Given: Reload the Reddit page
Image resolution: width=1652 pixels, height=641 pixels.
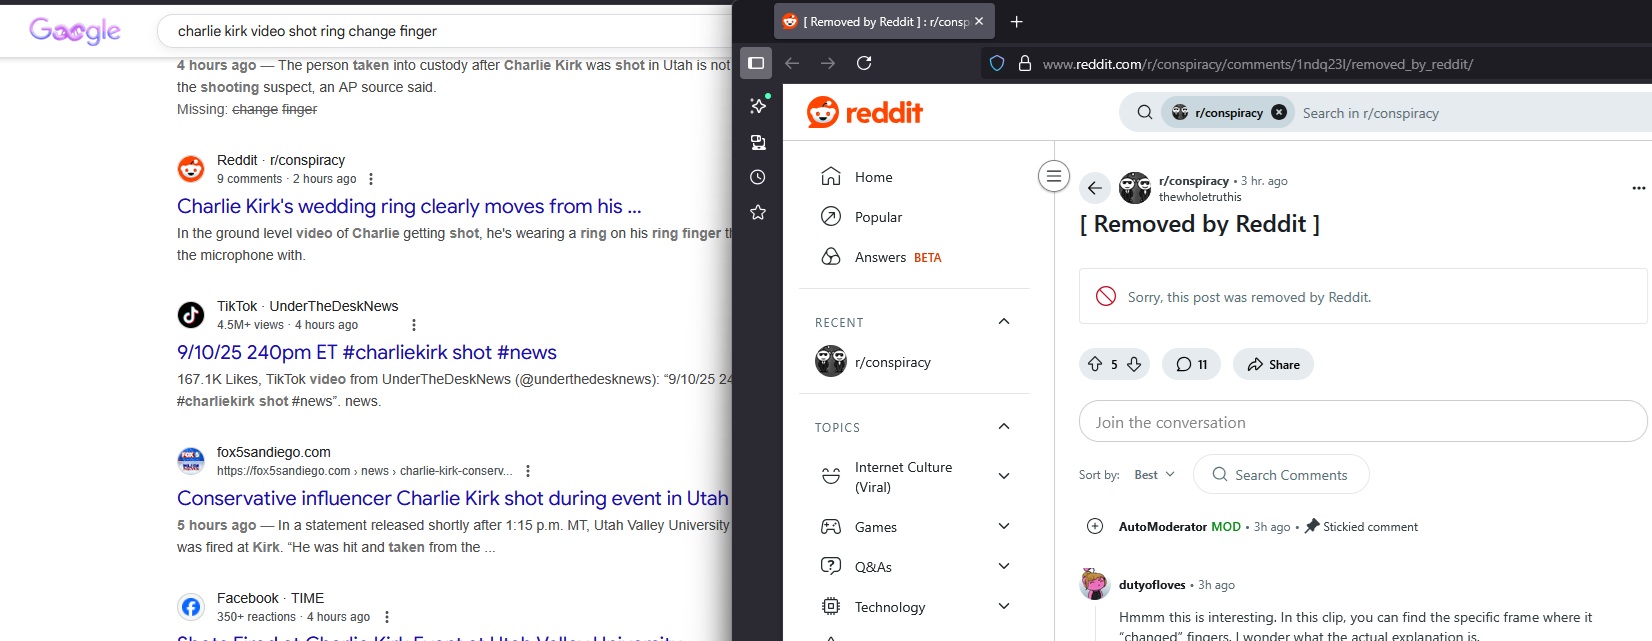Looking at the screenshot, I should coord(864,63).
